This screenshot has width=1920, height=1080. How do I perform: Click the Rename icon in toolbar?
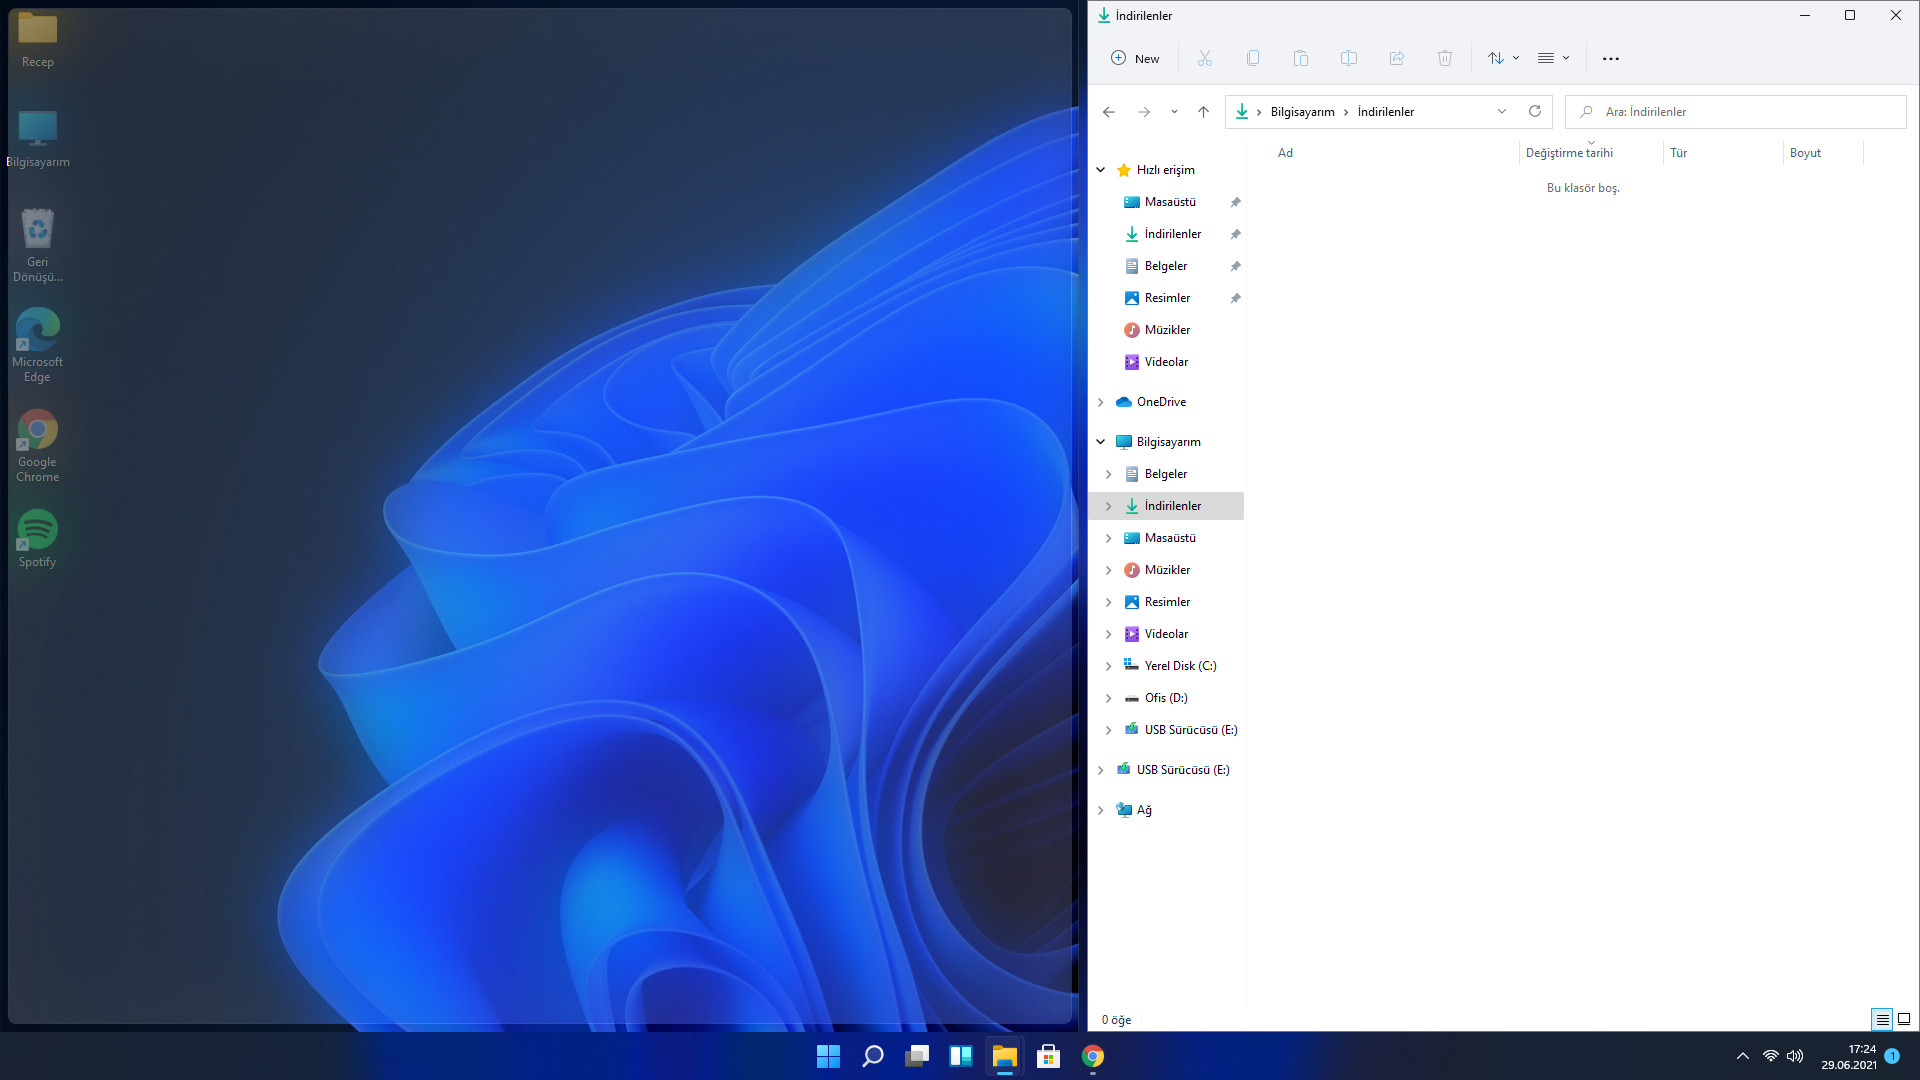click(1349, 58)
